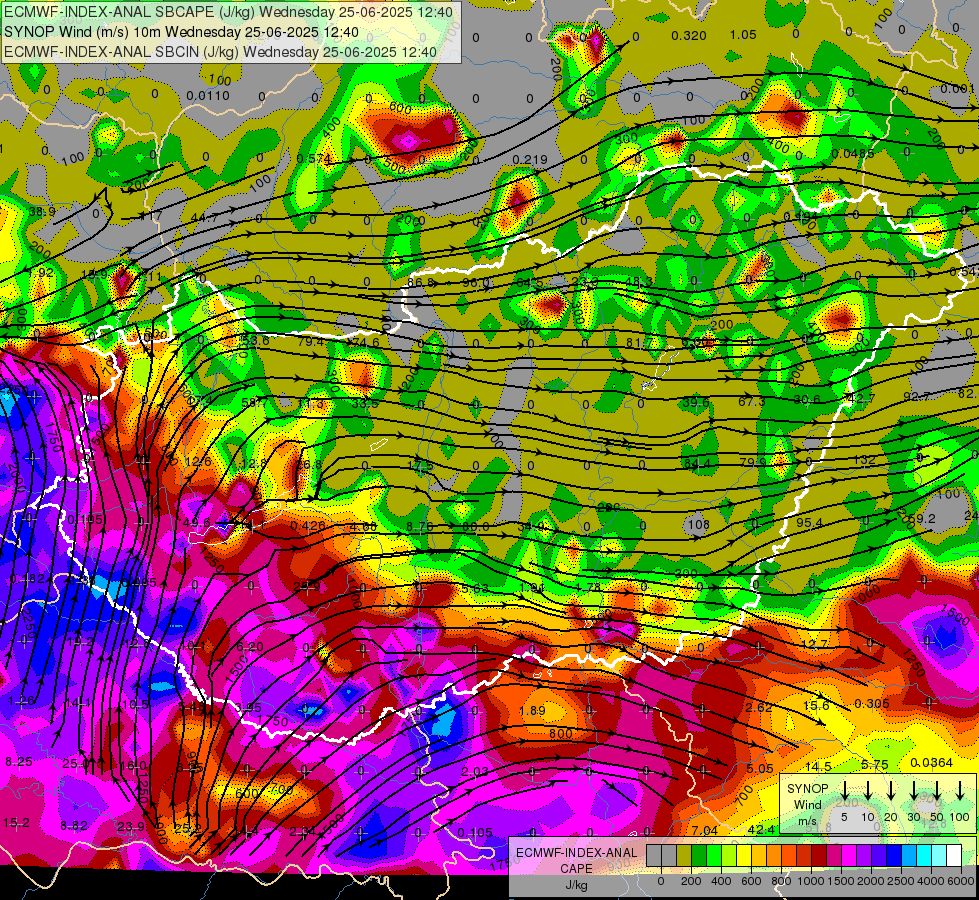Click the SYNOP Wind 10m title line

point(181,32)
